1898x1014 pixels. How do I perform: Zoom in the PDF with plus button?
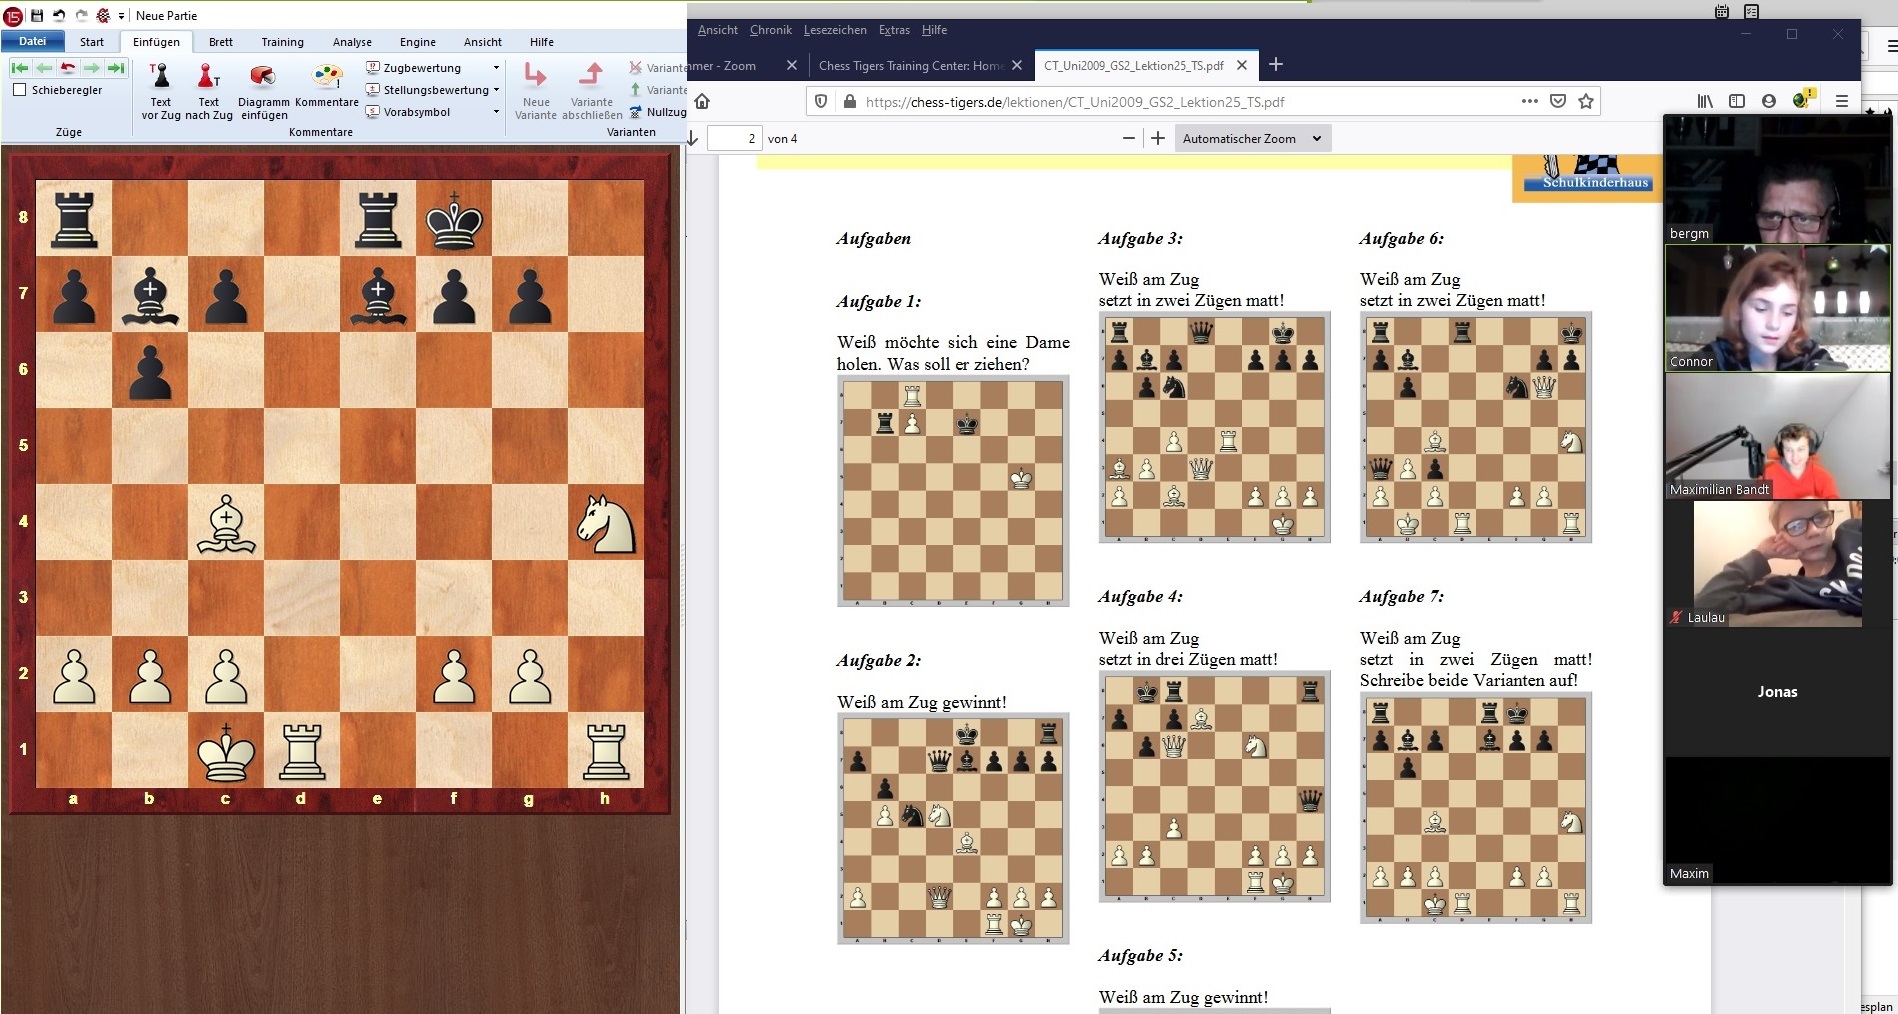(1158, 138)
